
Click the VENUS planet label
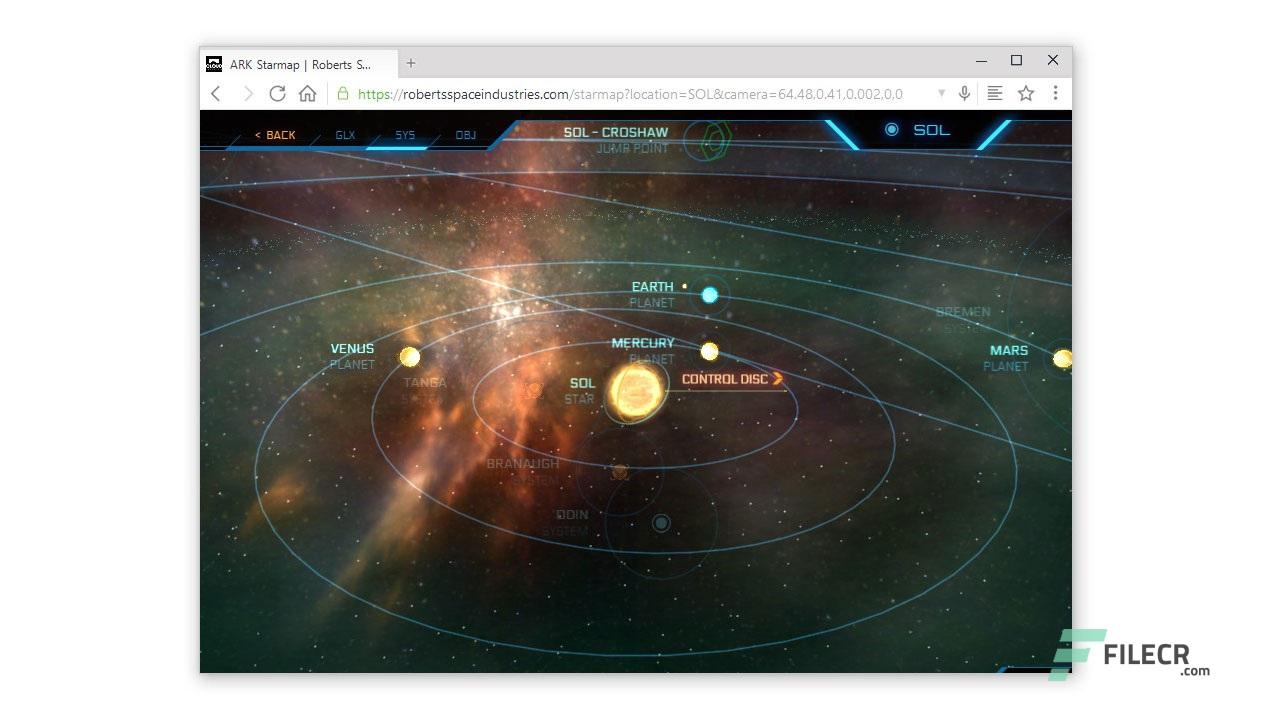[x=352, y=349]
